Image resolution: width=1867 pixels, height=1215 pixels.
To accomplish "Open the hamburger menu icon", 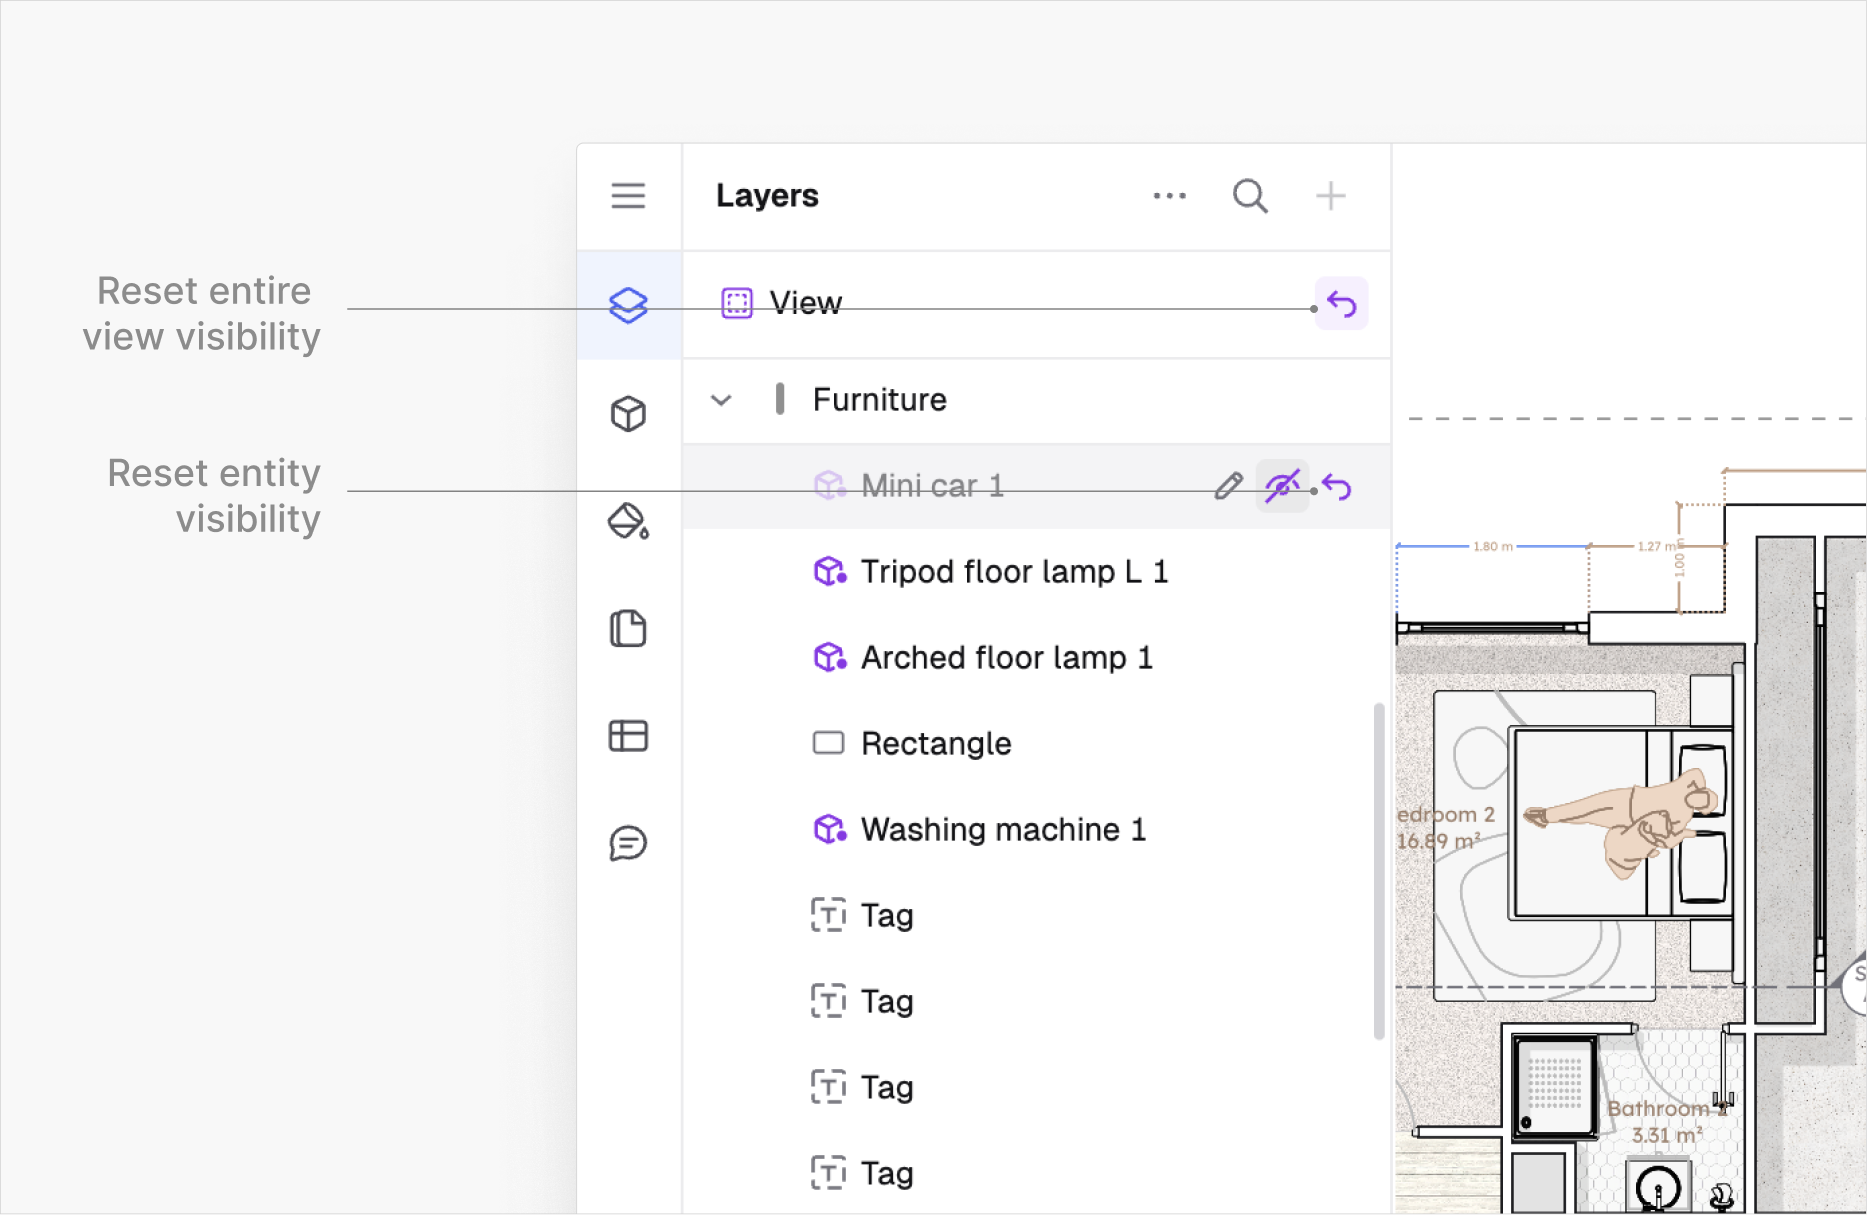I will coord(628,196).
